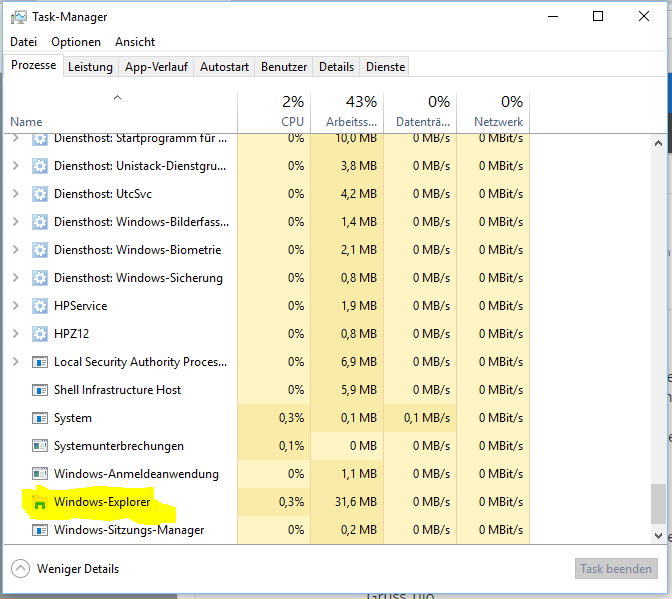Click the Weniger Details link

[x=78, y=569]
